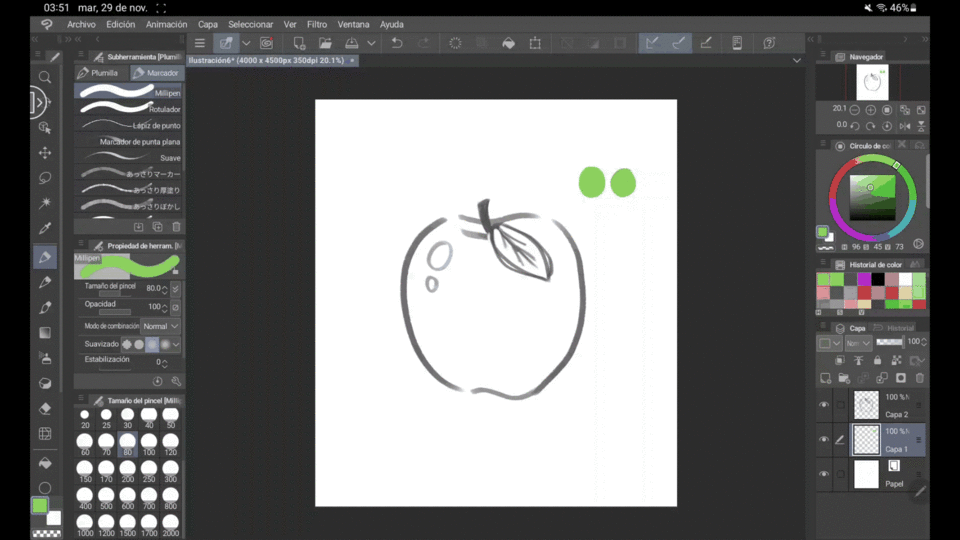
Task: Select the Suave brush
Action: pos(129,157)
